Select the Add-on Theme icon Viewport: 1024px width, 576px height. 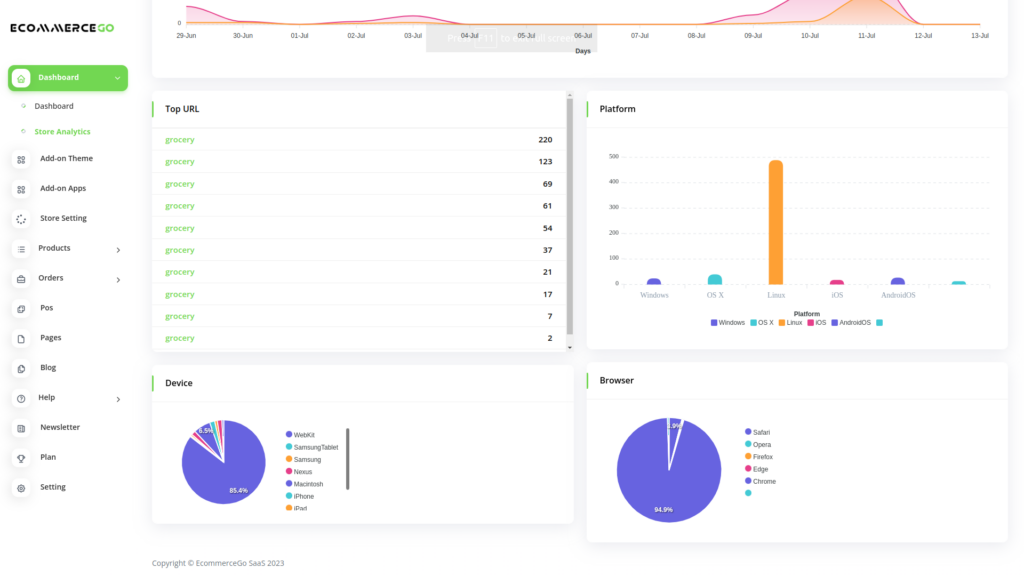pyautogui.click(x=22, y=158)
